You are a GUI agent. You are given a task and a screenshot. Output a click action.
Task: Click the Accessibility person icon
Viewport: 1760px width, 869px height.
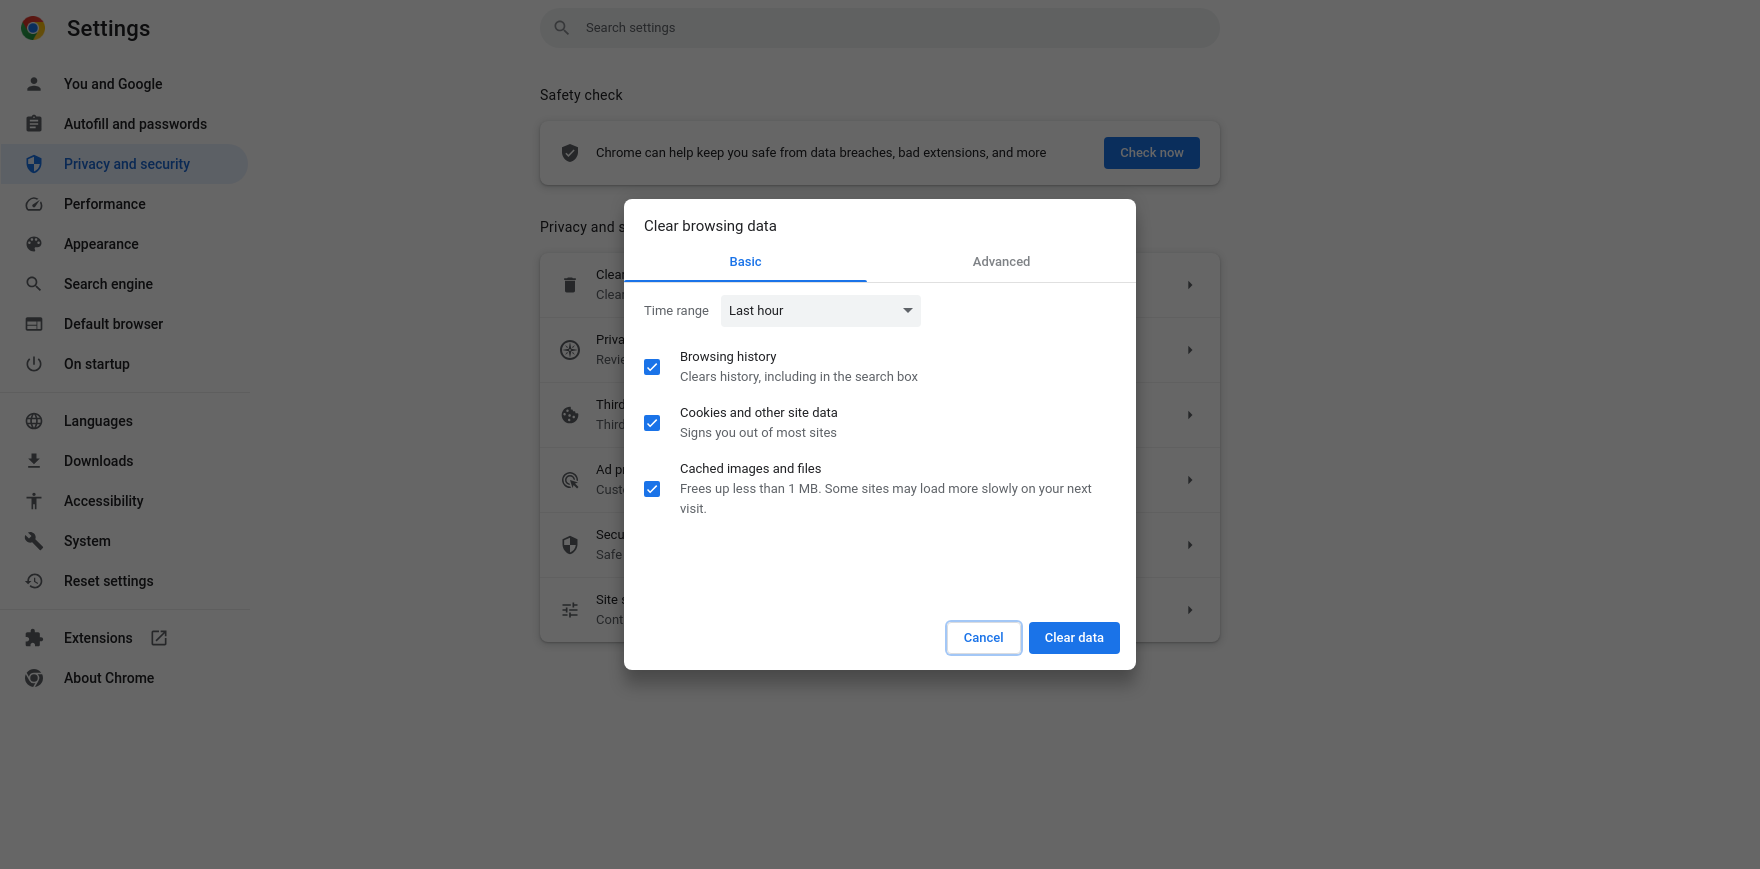point(34,501)
